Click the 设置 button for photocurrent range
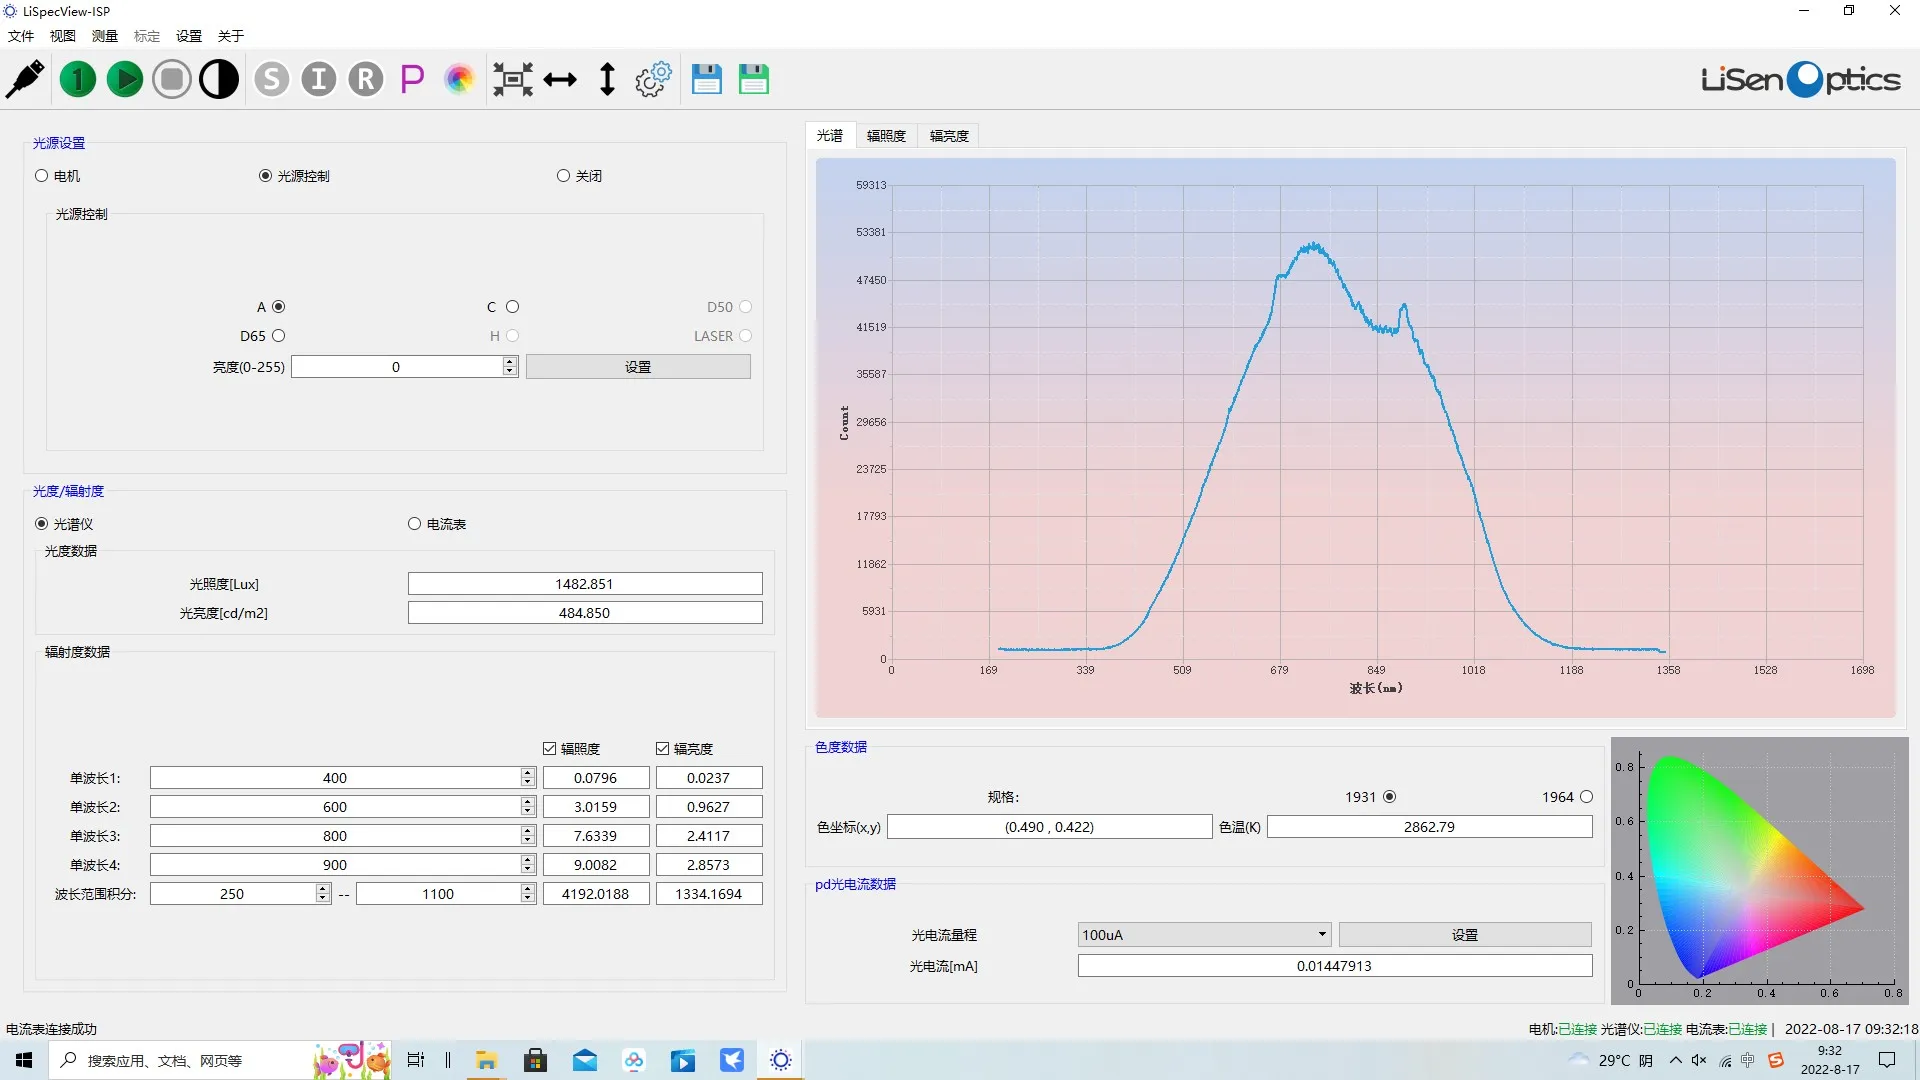The height and width of the screenshot is (1080, 1920). pos(1464,934)
